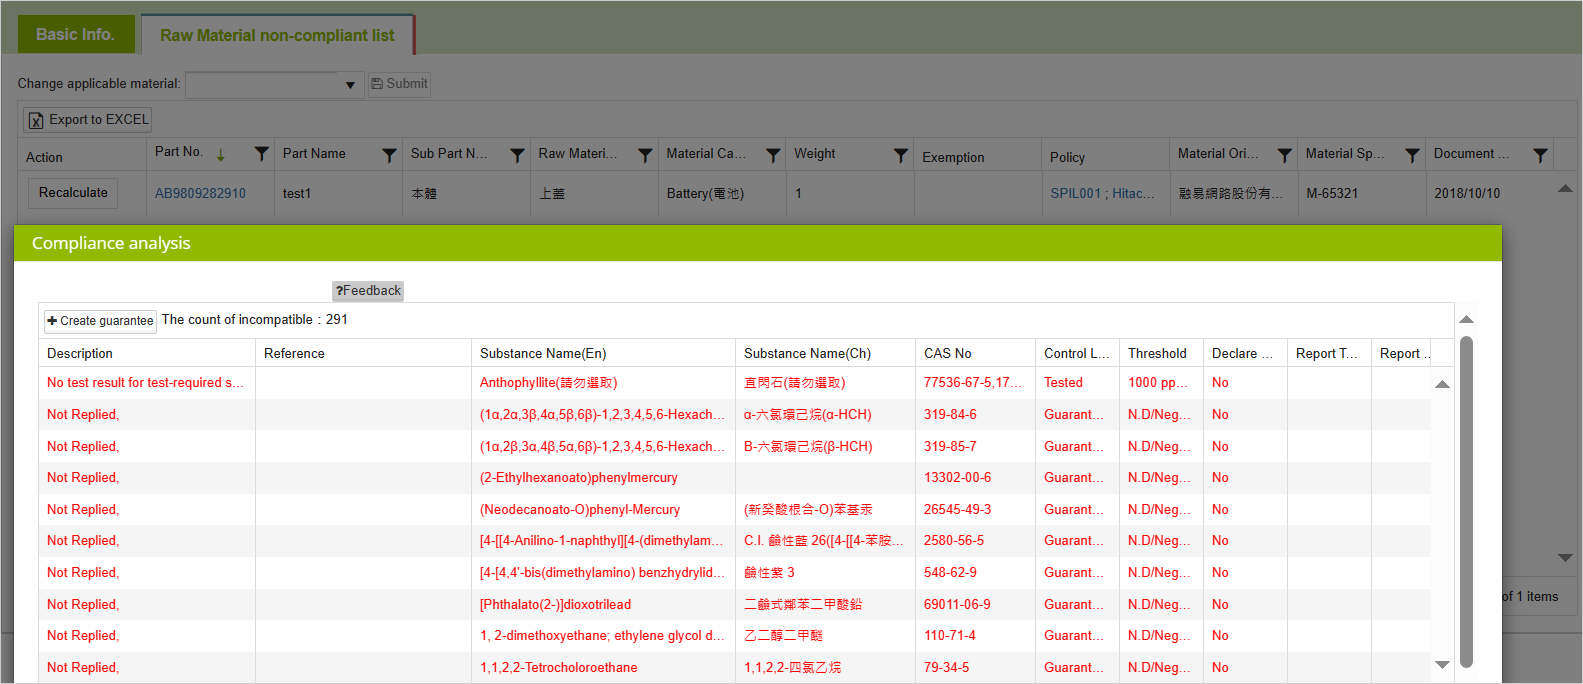Image resolution: width=1583 pixels, height=684 pixels.
Task: Click the Material Sp... filter icon
Action: (1412, 155)
